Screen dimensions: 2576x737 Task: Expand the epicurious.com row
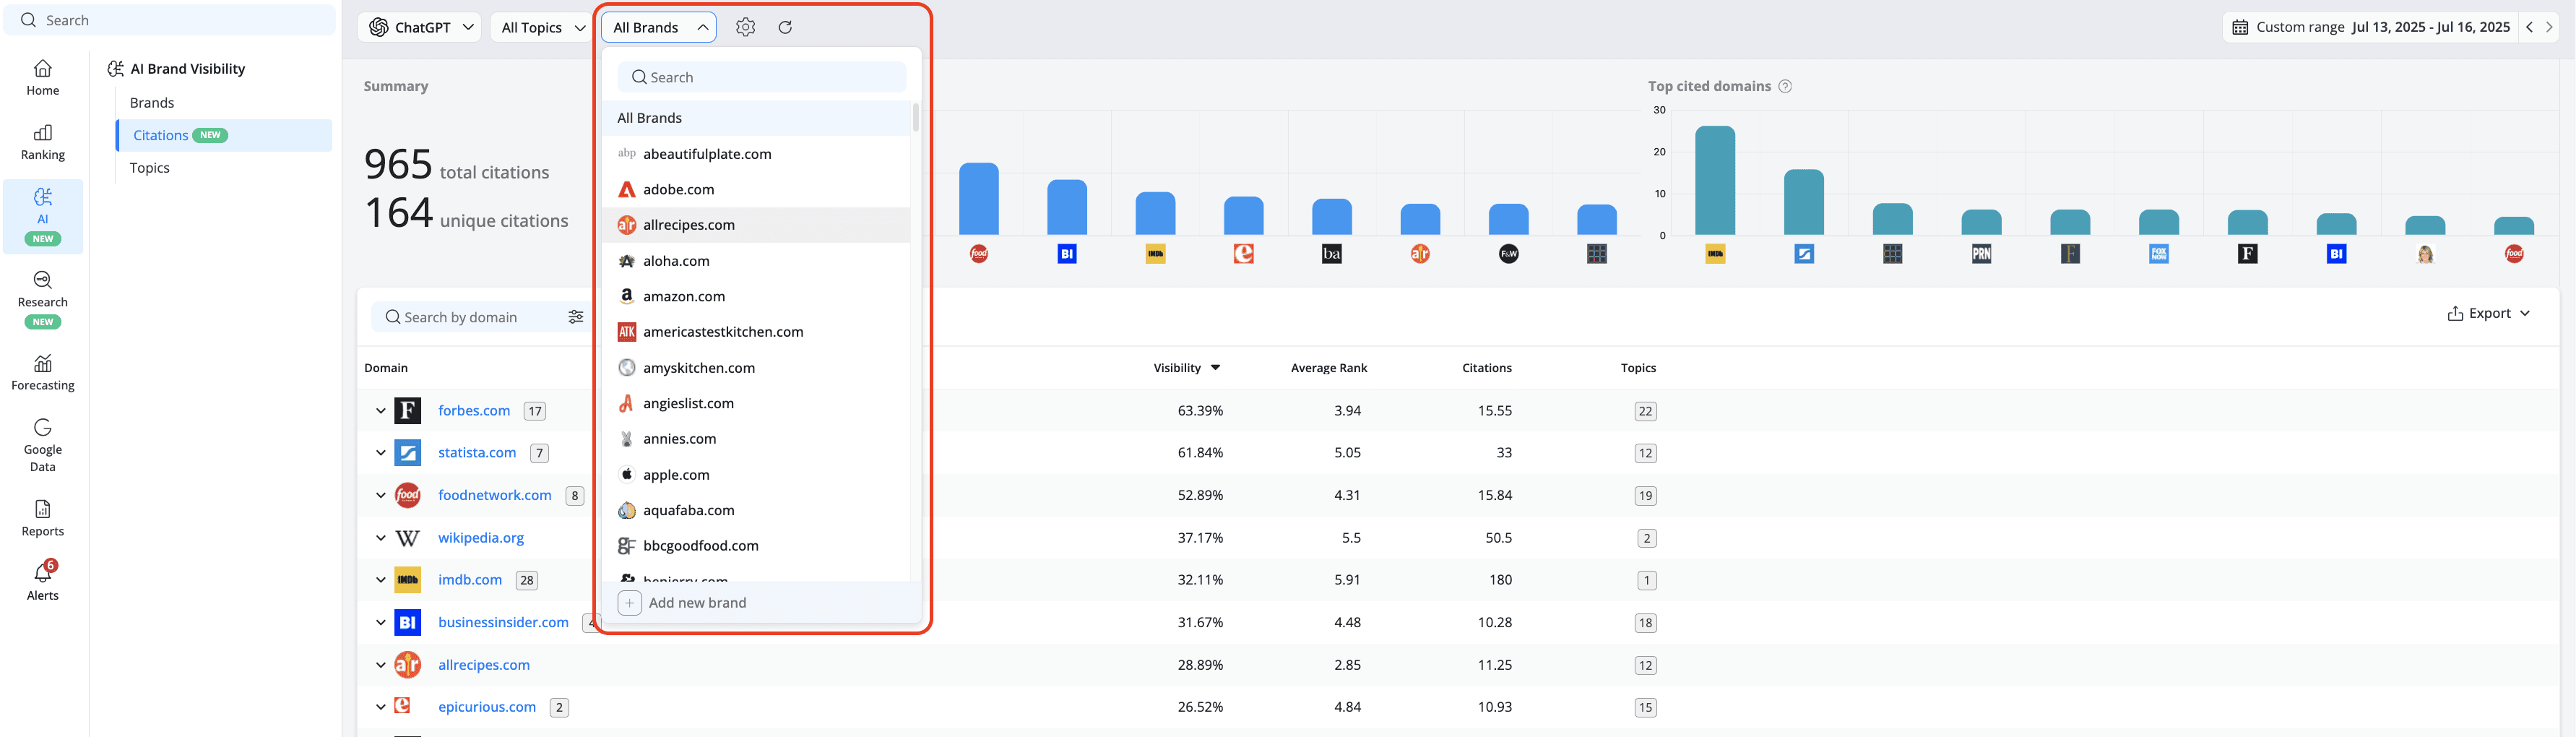click(380, 707)
